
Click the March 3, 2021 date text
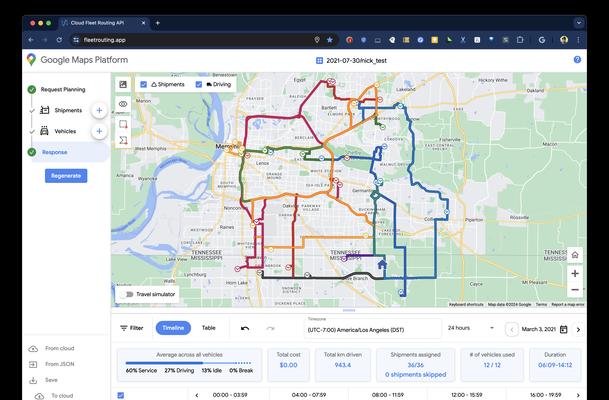pyautogui.click(x=538, y=329)
